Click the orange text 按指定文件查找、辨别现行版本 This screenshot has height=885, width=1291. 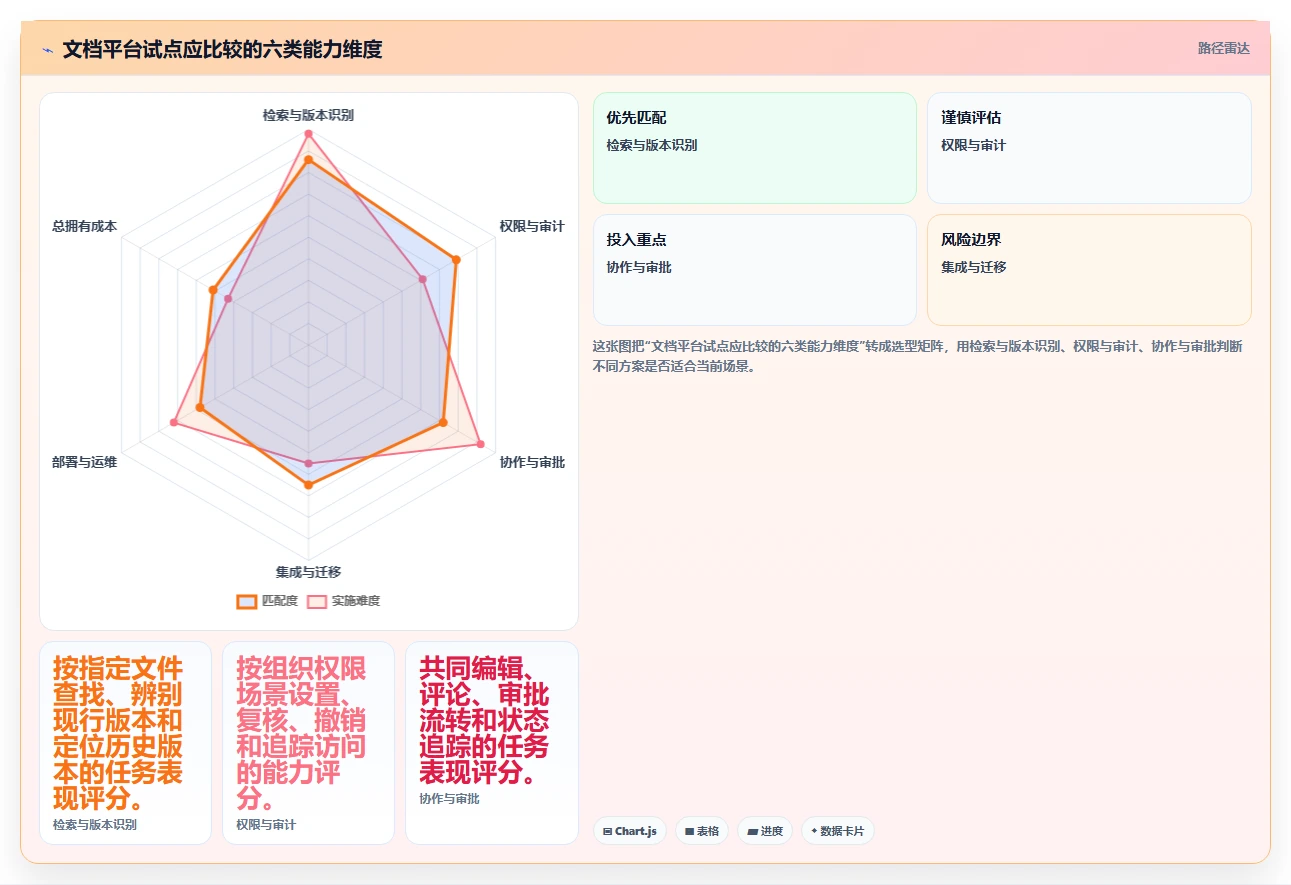118,733
